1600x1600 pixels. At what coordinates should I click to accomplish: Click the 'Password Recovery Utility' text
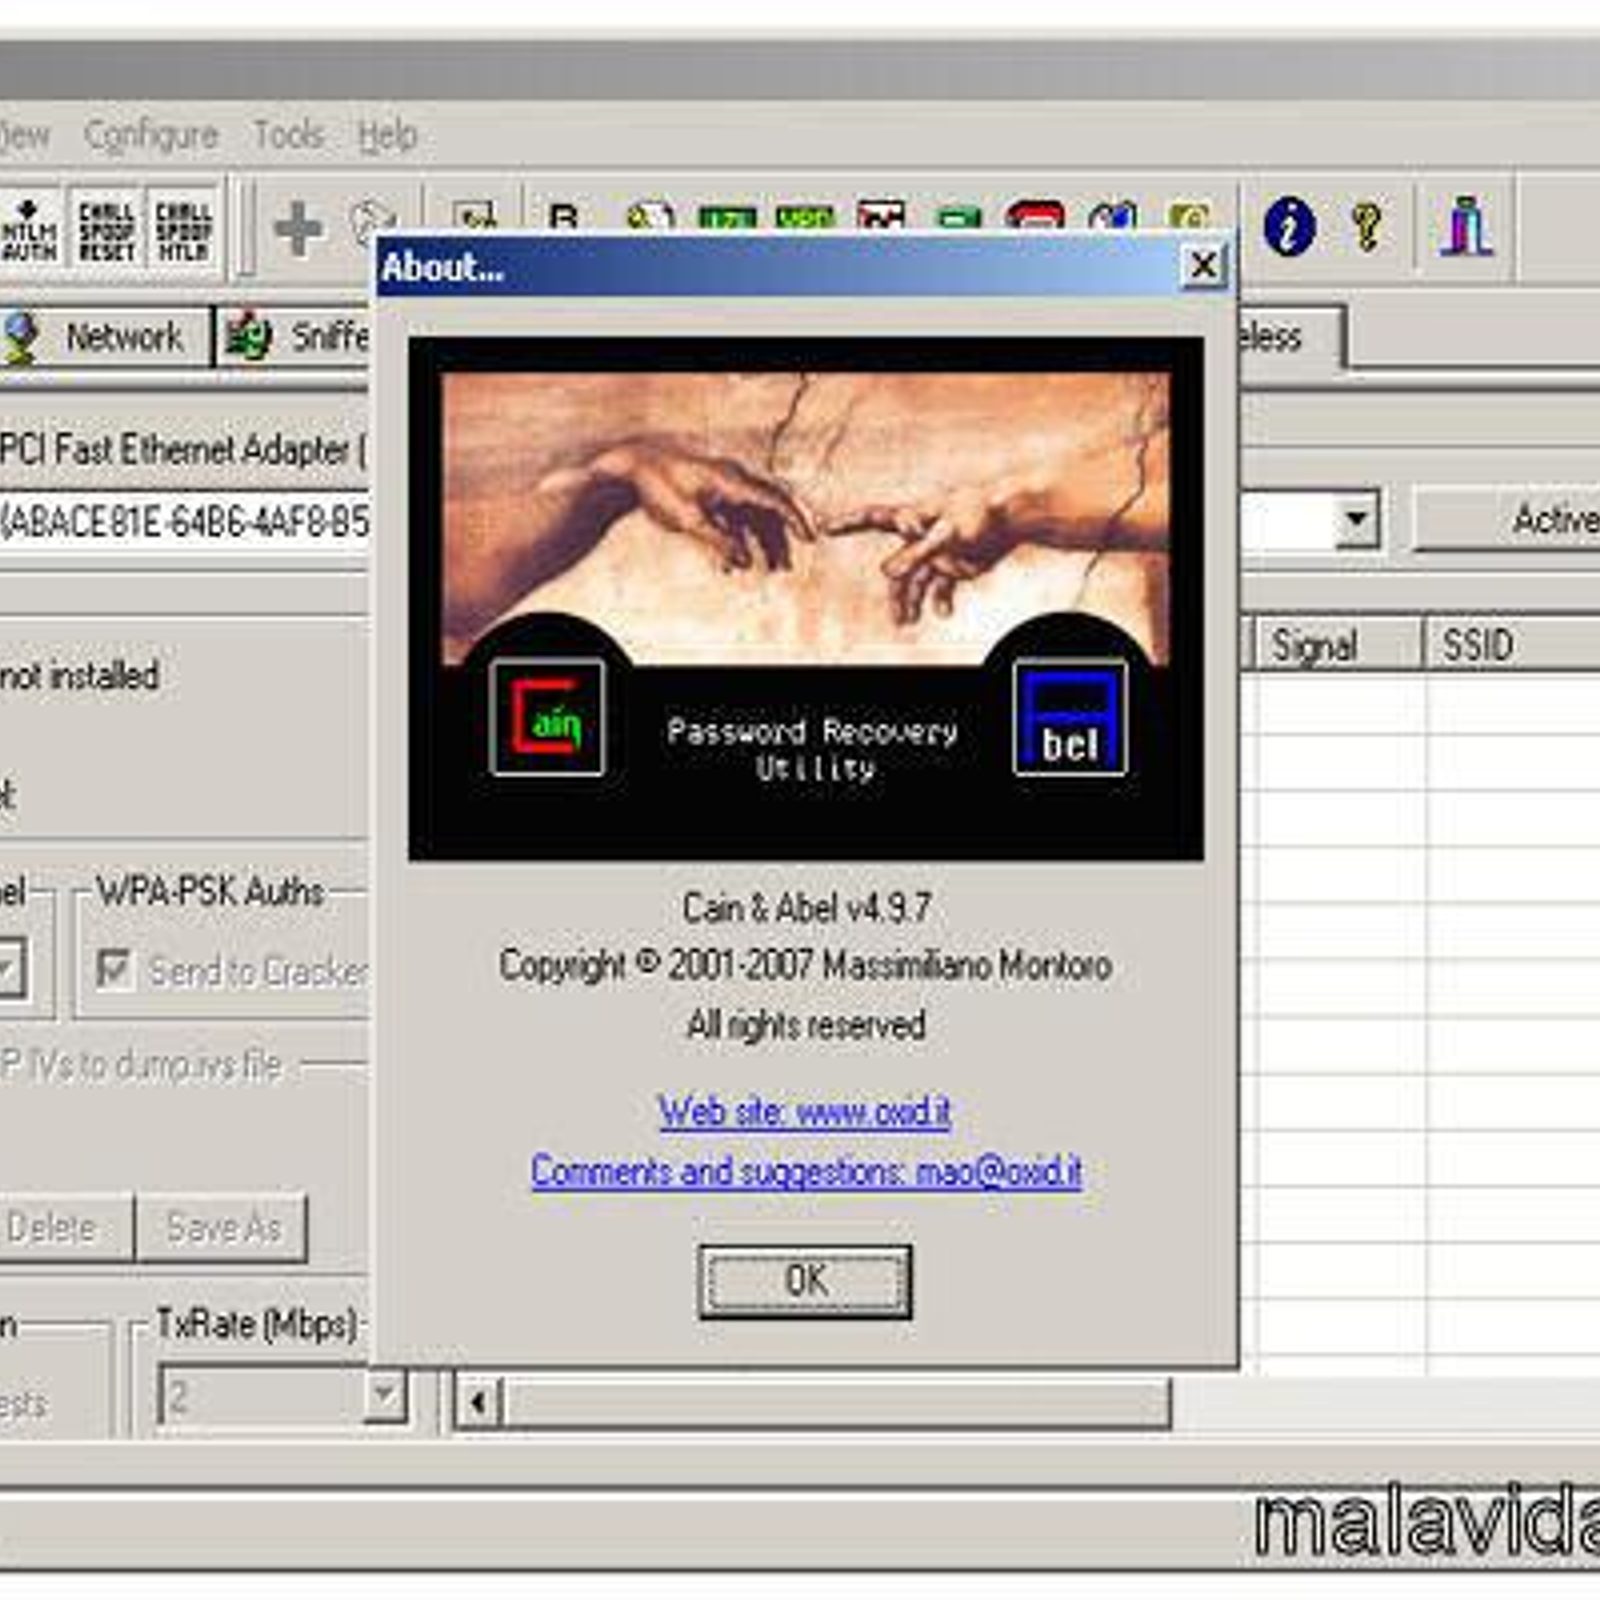click(812, 749)
